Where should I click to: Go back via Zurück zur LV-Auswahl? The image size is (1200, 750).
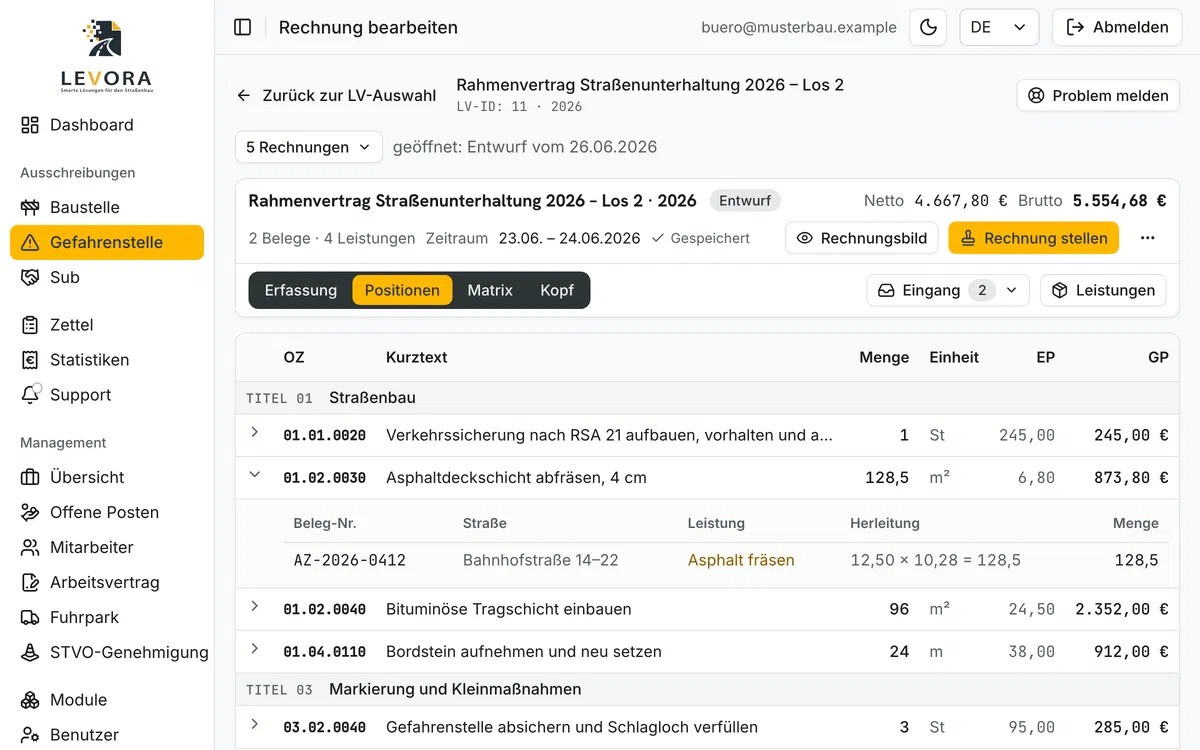point(336,96)
